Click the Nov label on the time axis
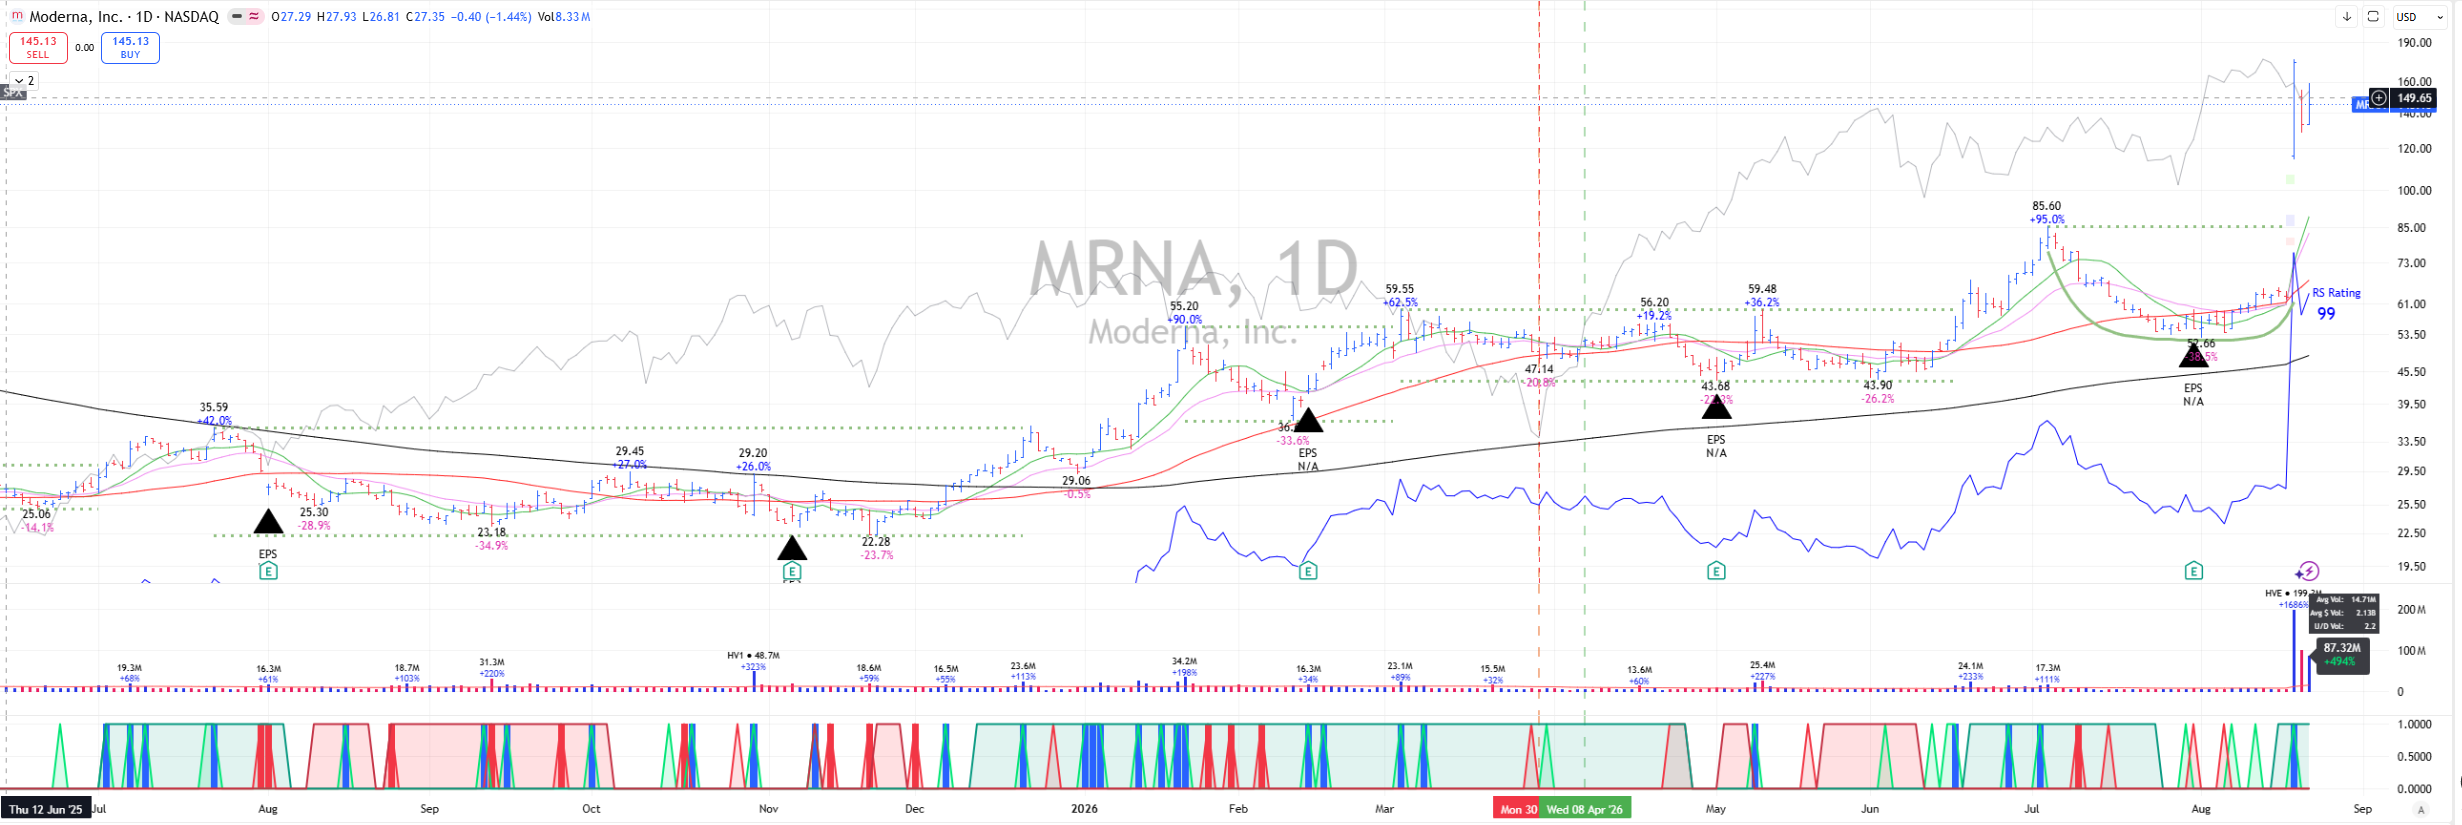This screenshot has height=825, width=2462. coord(768,809)
